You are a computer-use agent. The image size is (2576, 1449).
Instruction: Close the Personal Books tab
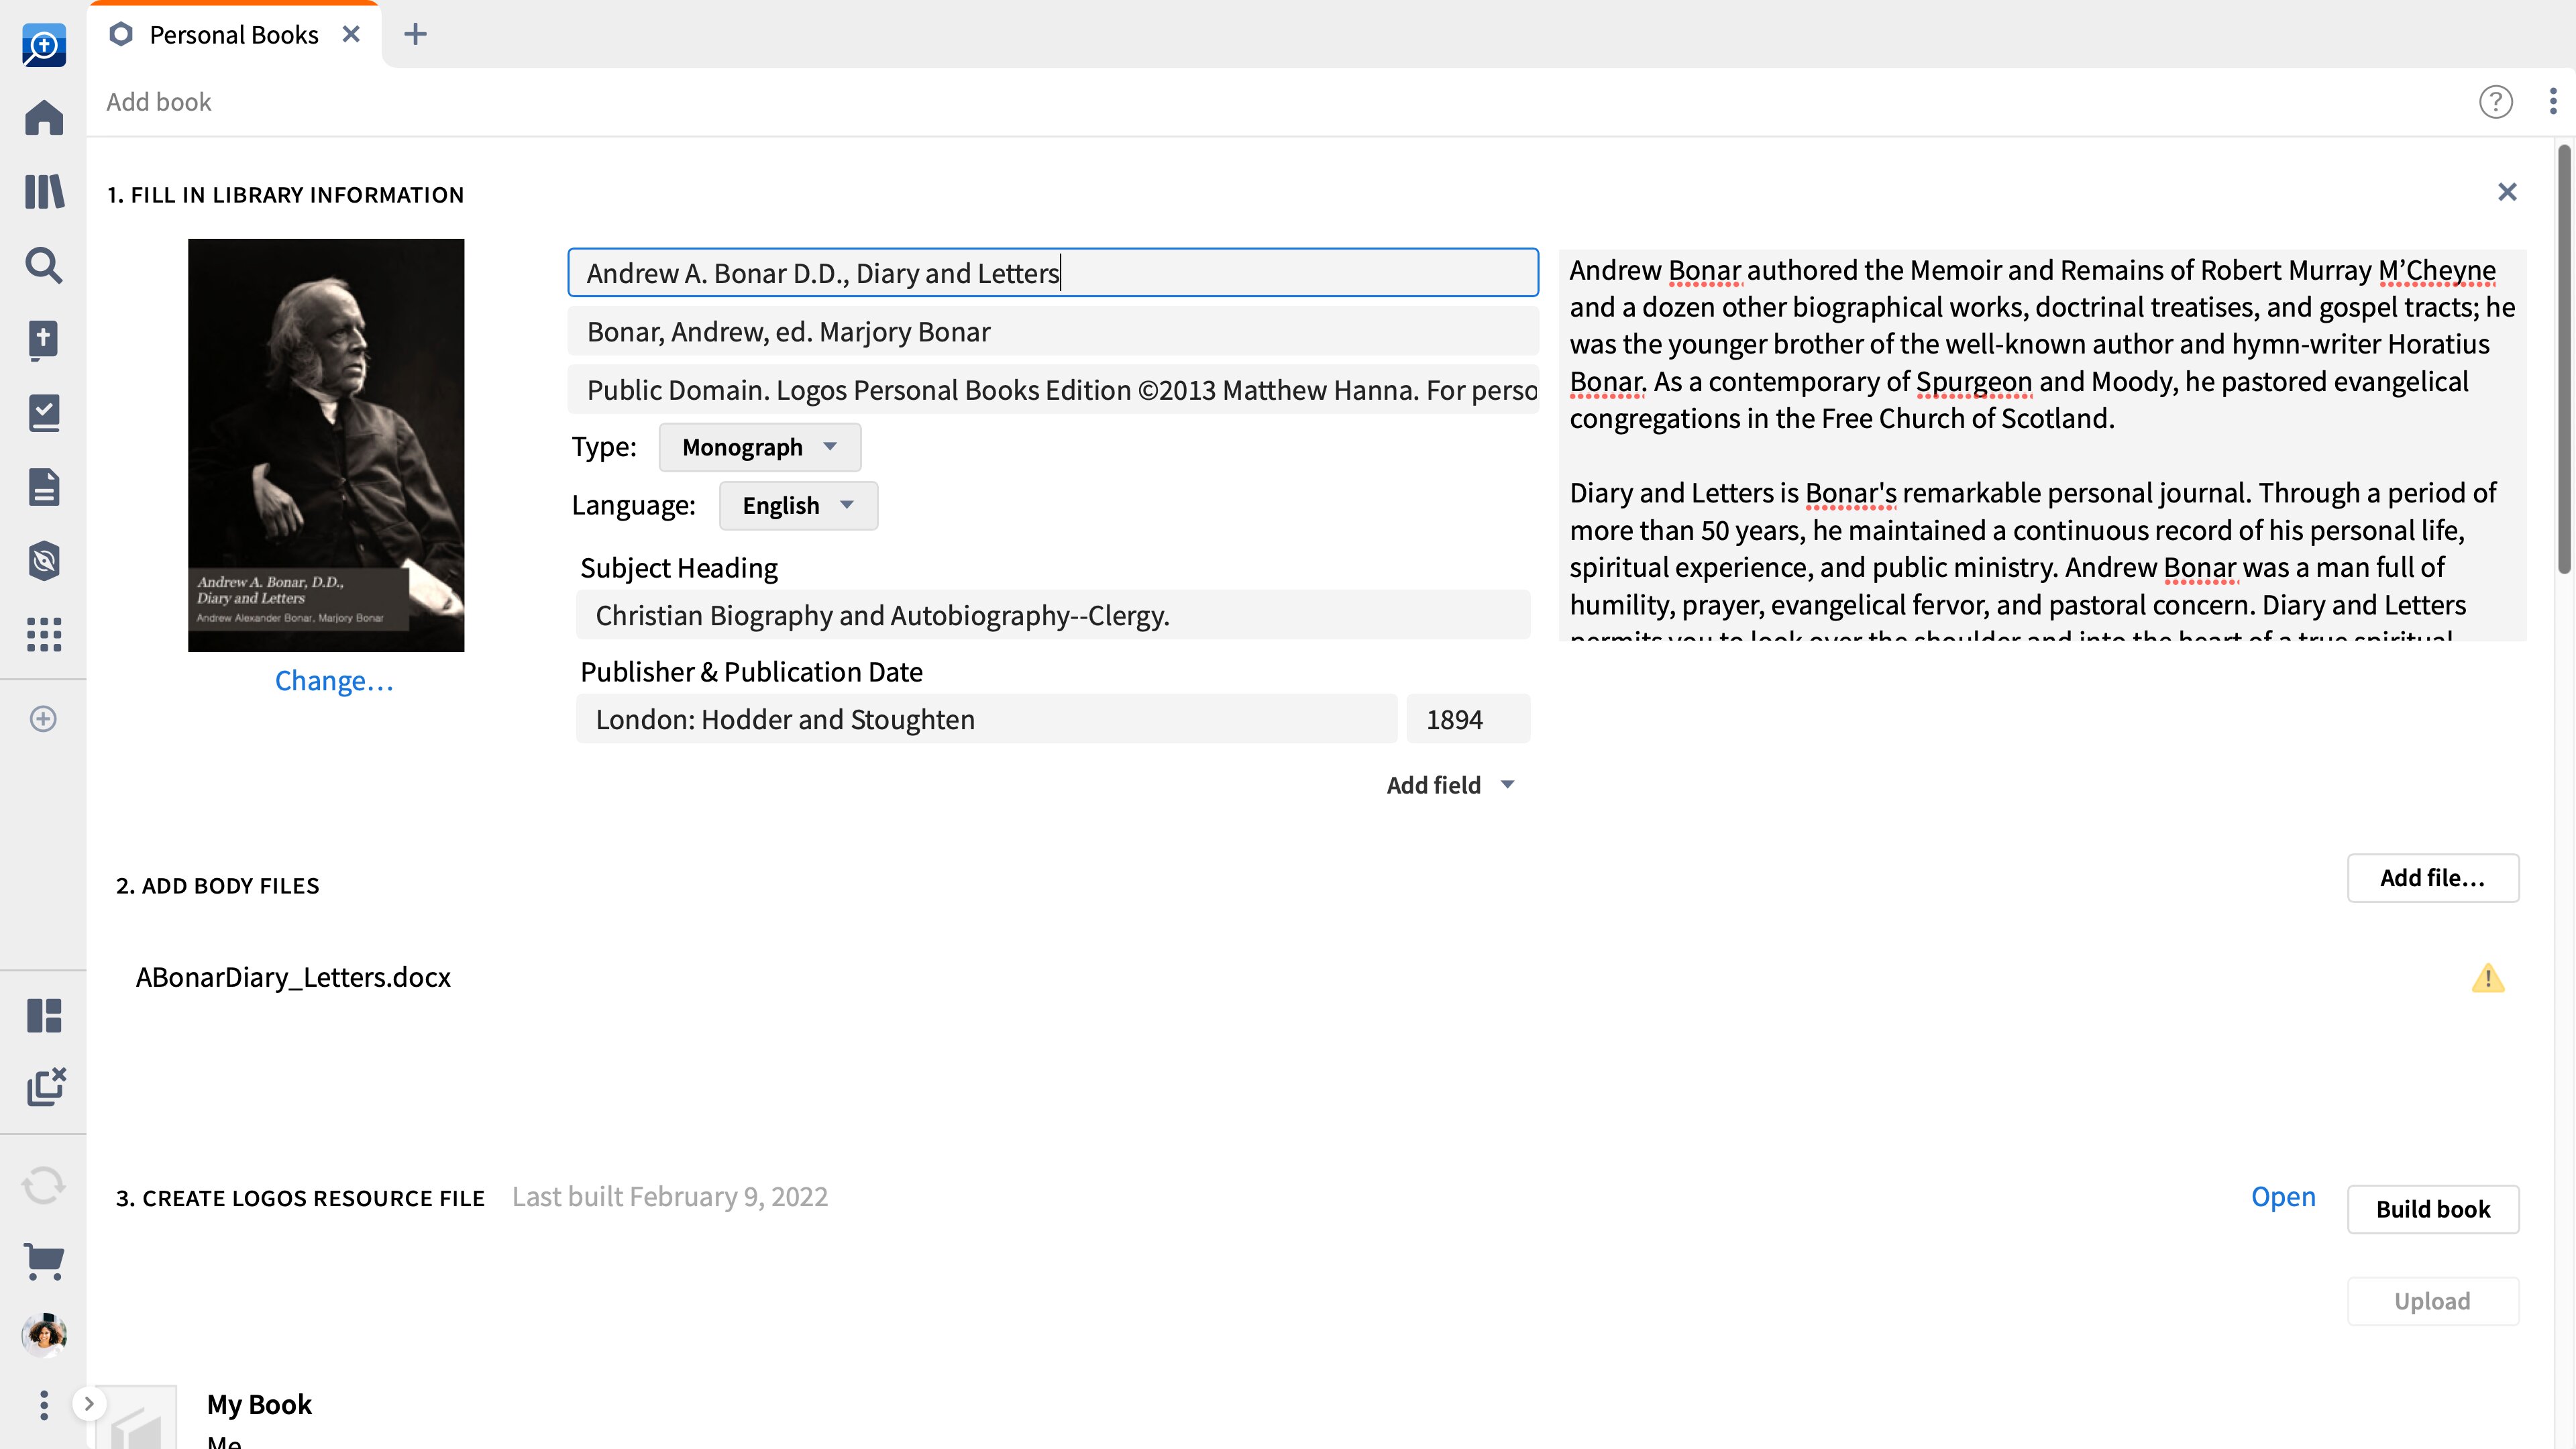point(351,34)
